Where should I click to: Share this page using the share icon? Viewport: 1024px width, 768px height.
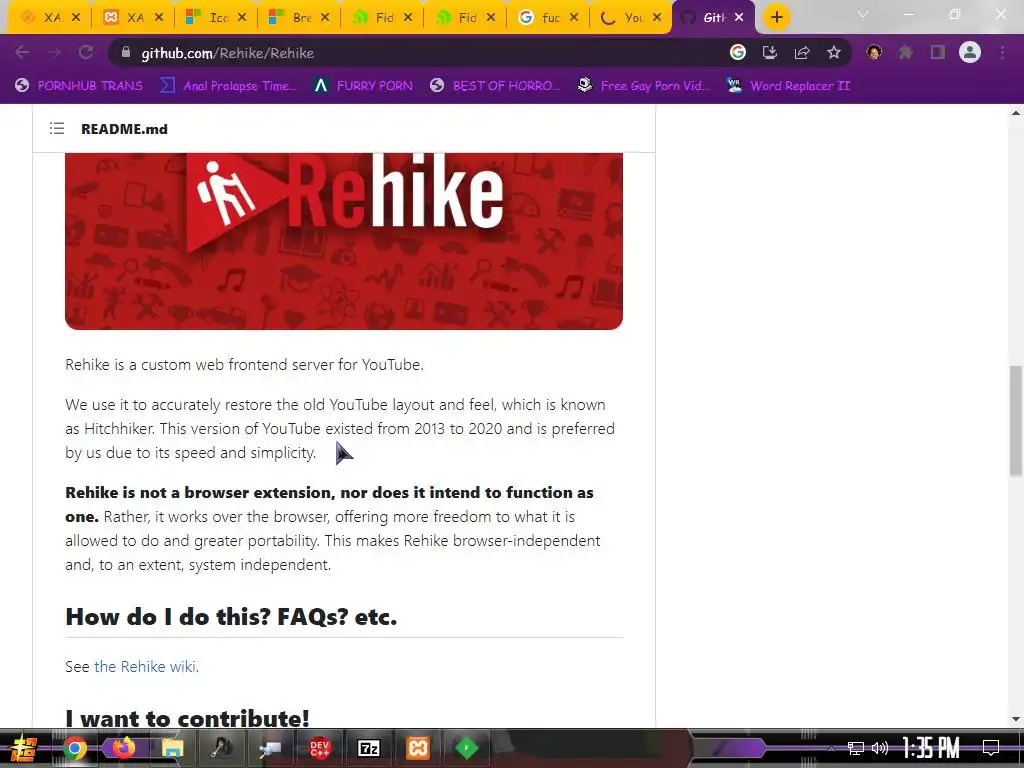802,53
